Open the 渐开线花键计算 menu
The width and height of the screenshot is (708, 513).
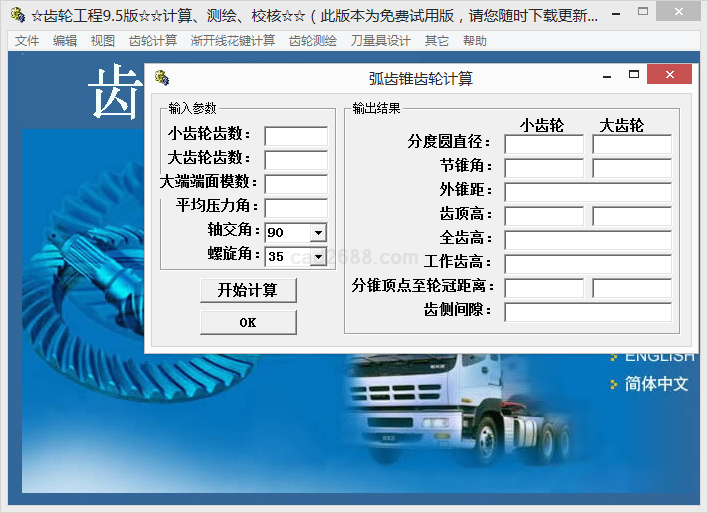[x=233, y=41]
